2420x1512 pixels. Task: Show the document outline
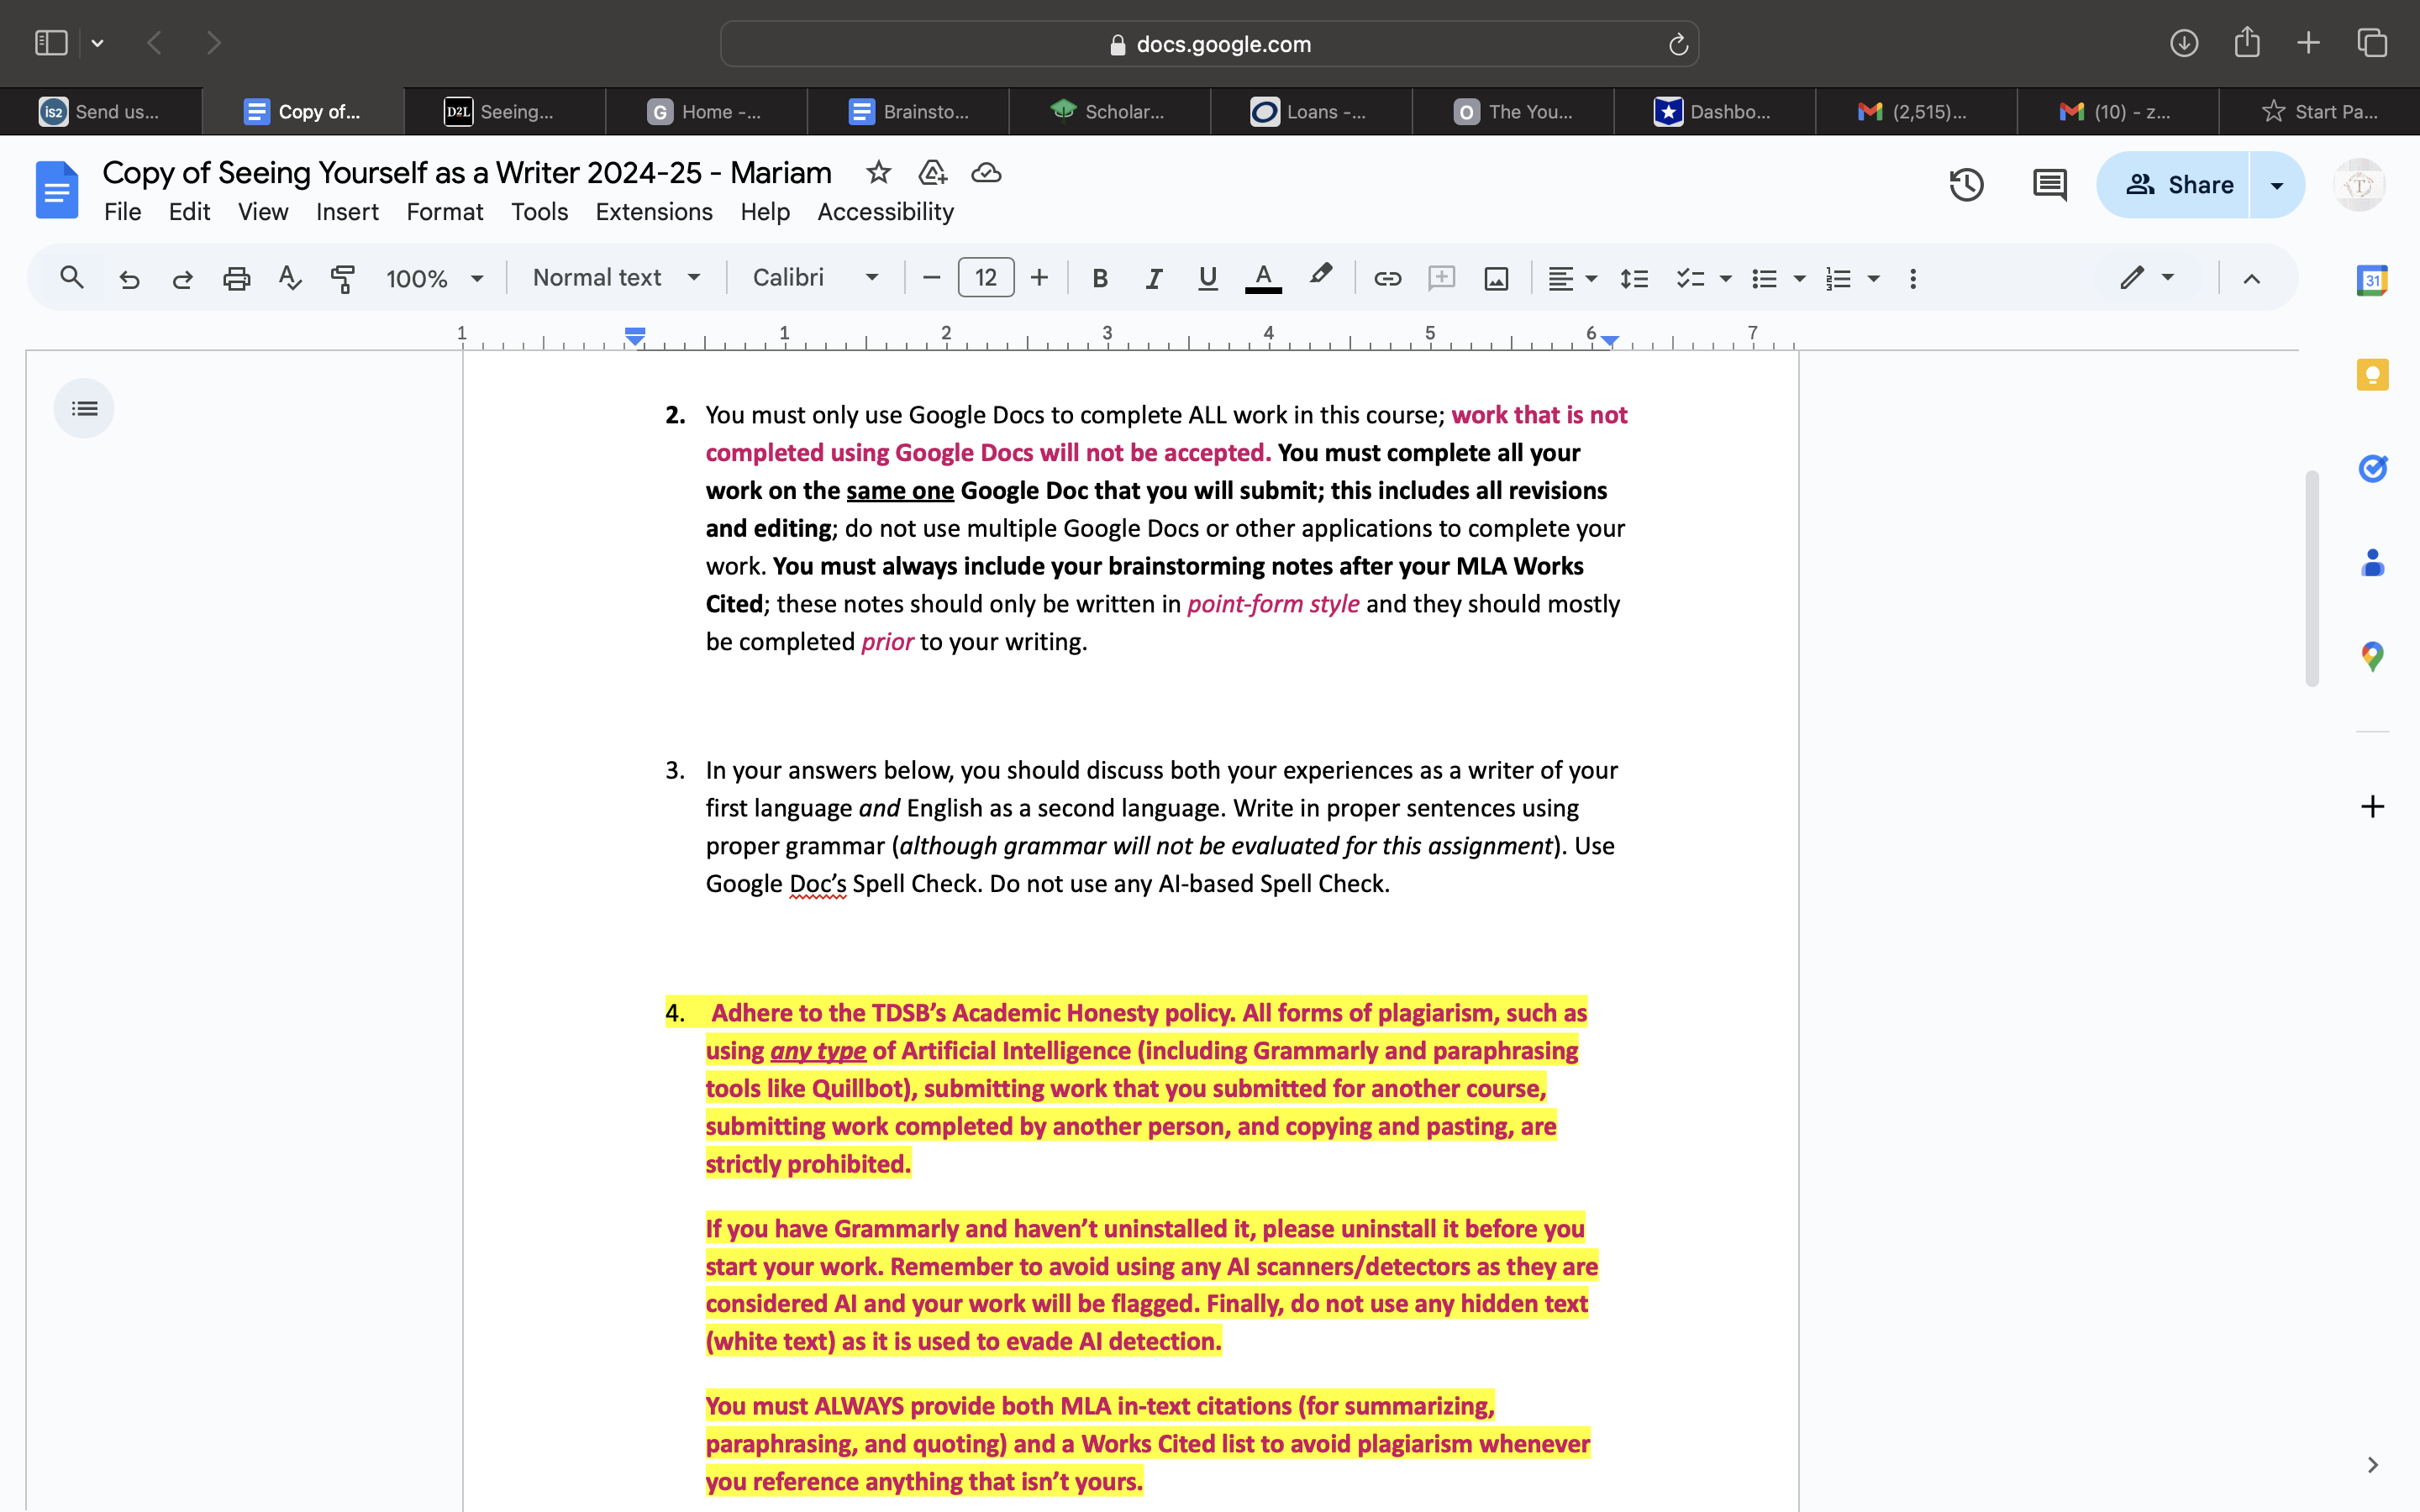84,408
